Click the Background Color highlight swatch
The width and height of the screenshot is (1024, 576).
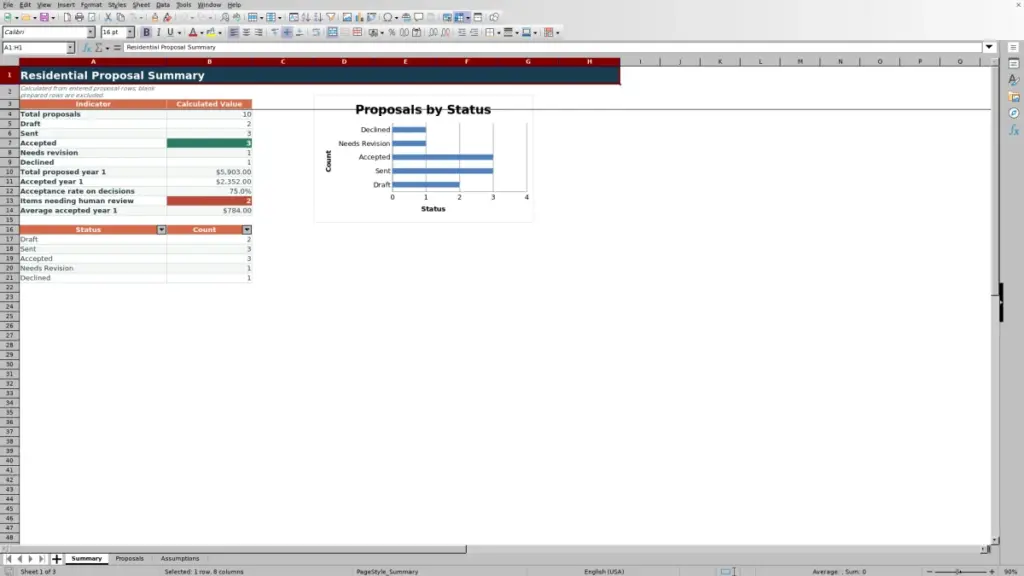pos(211,32)
